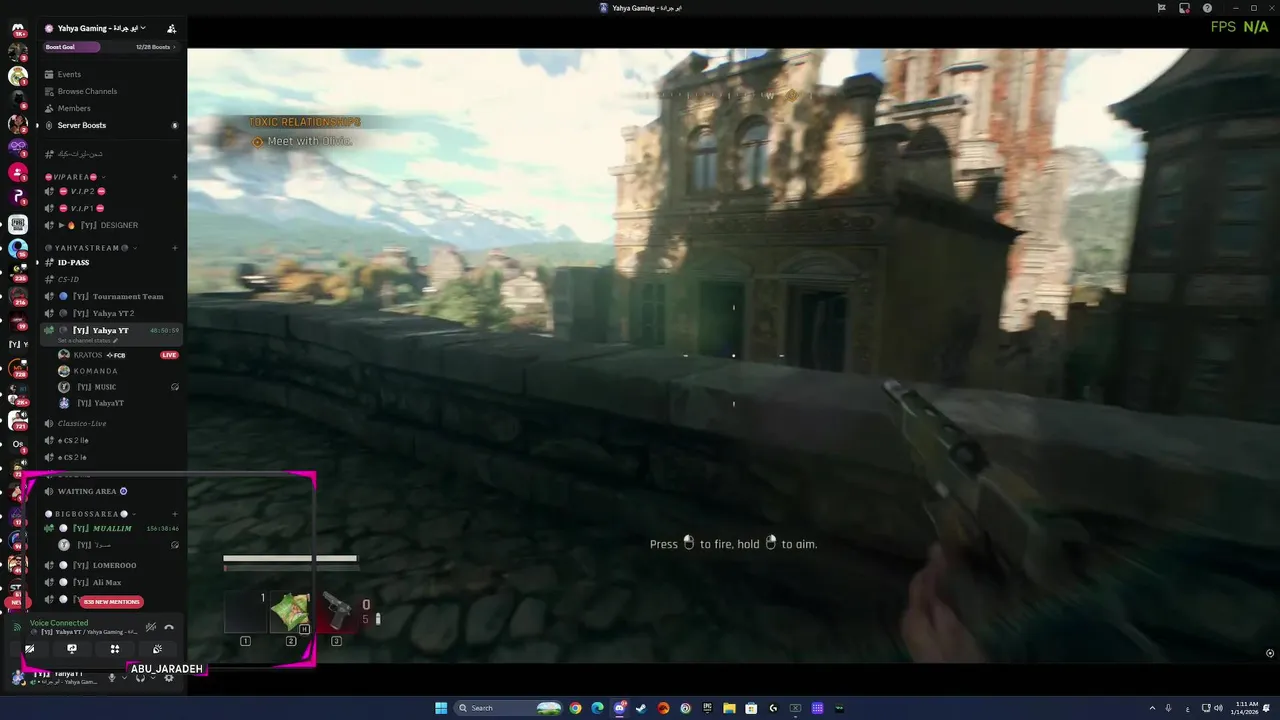Join the MUALLIM voice channel

click(112, 528)
